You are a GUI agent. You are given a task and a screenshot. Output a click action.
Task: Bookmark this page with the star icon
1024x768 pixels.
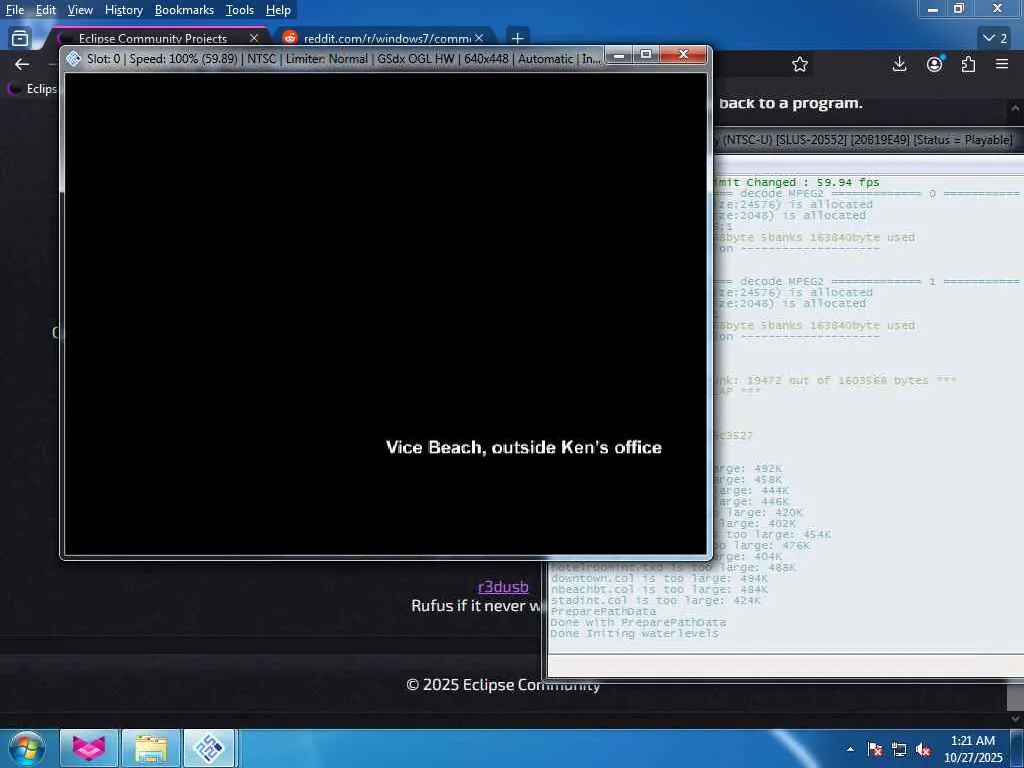tap(800, 64)
